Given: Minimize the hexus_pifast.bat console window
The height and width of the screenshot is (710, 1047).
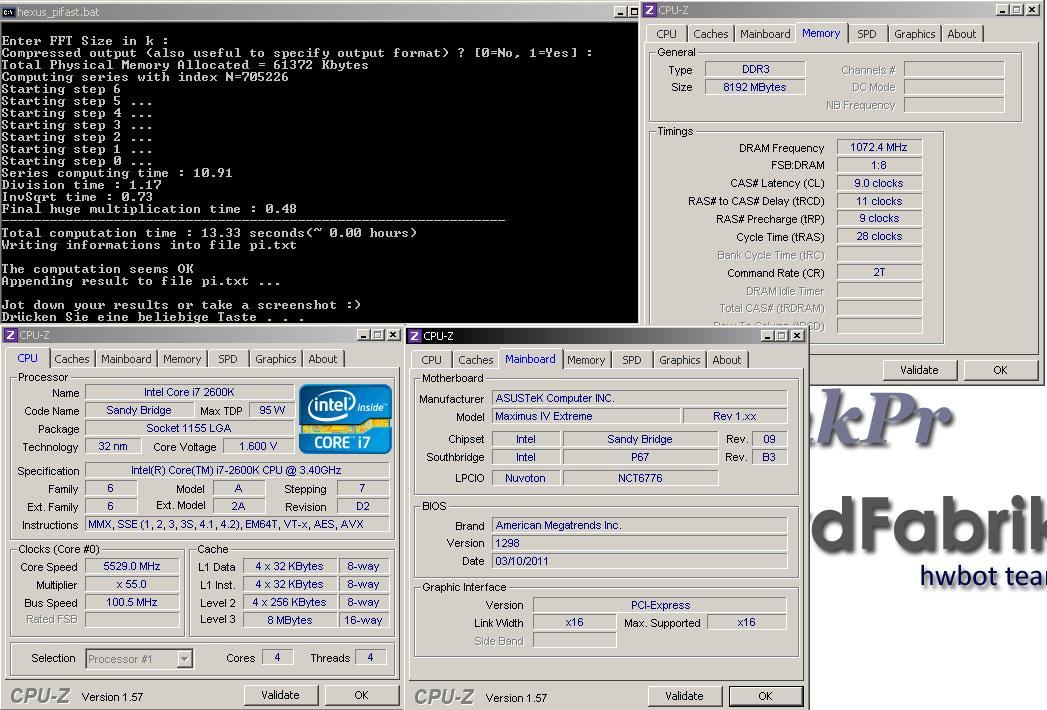Looking at the screenshot, I should [x=621, y=11].
